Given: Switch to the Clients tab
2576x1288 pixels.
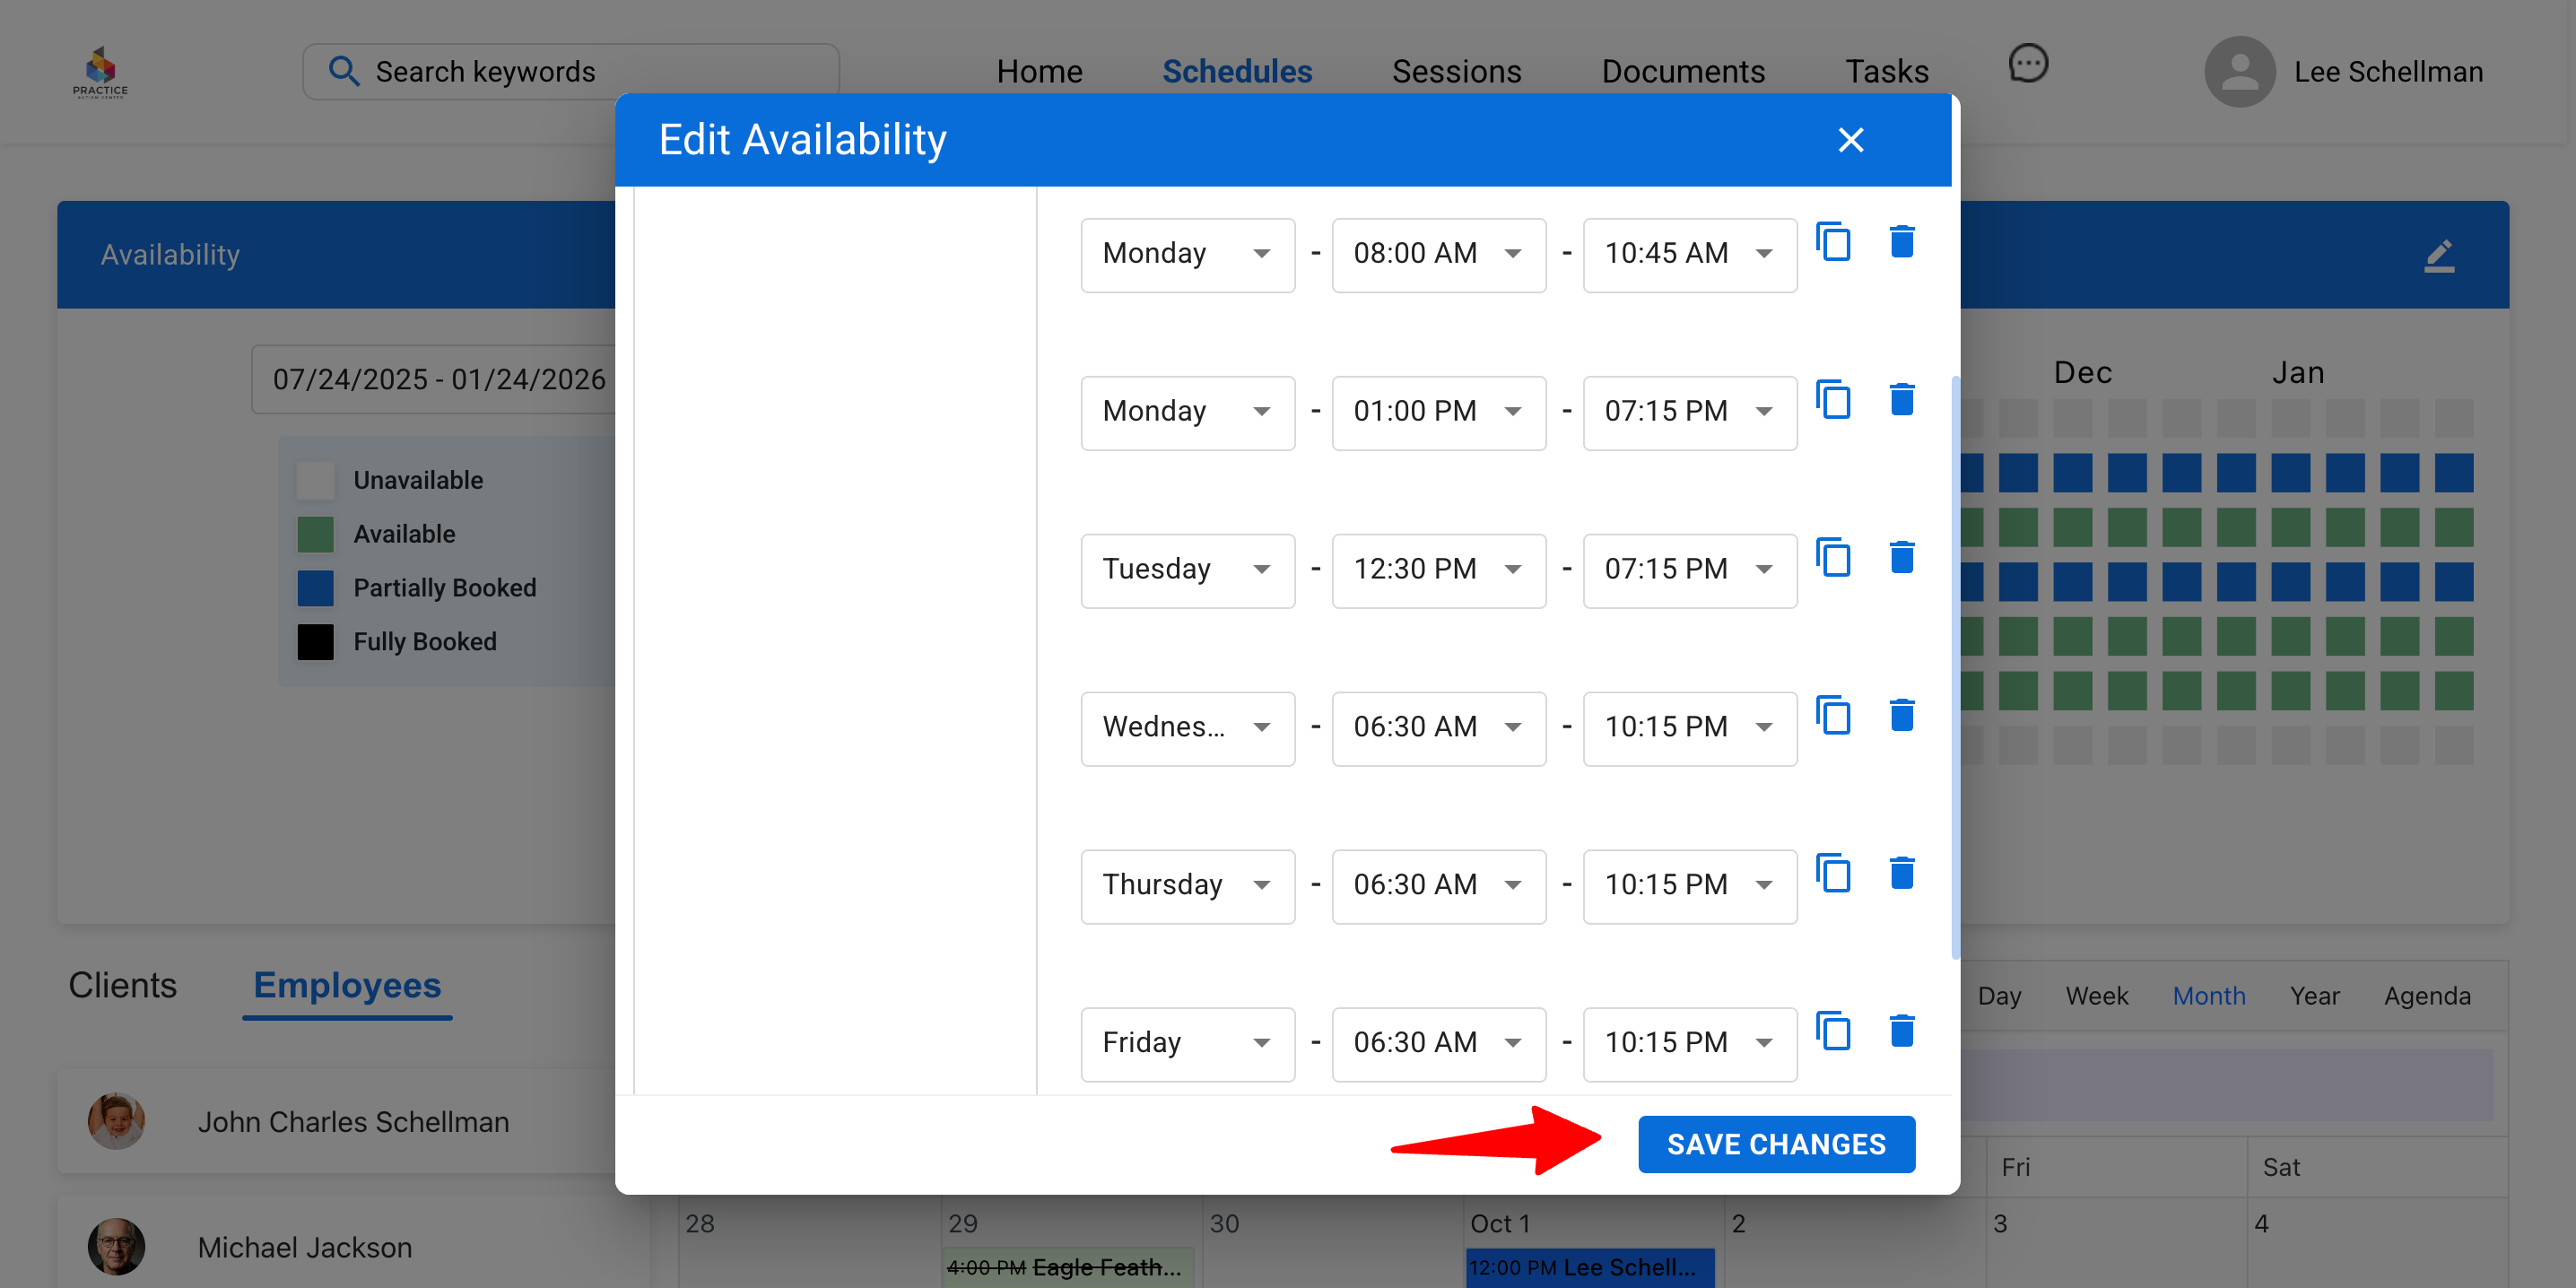Looking at the screenshot, I should 122,986.
